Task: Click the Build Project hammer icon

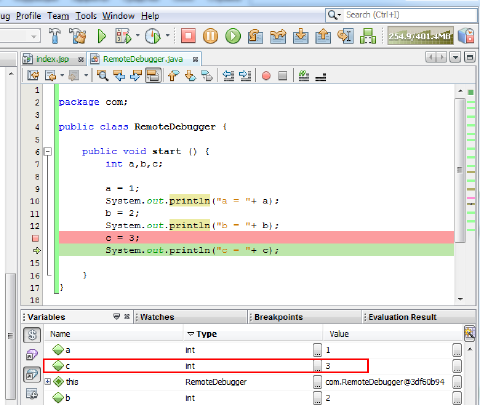Action: 55,36
